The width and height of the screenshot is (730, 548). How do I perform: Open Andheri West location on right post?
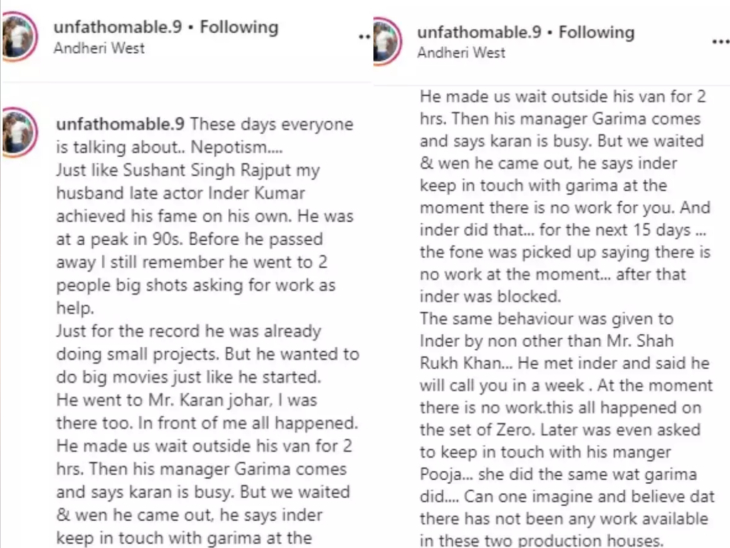pyautogui.click(x=461, y=53)
